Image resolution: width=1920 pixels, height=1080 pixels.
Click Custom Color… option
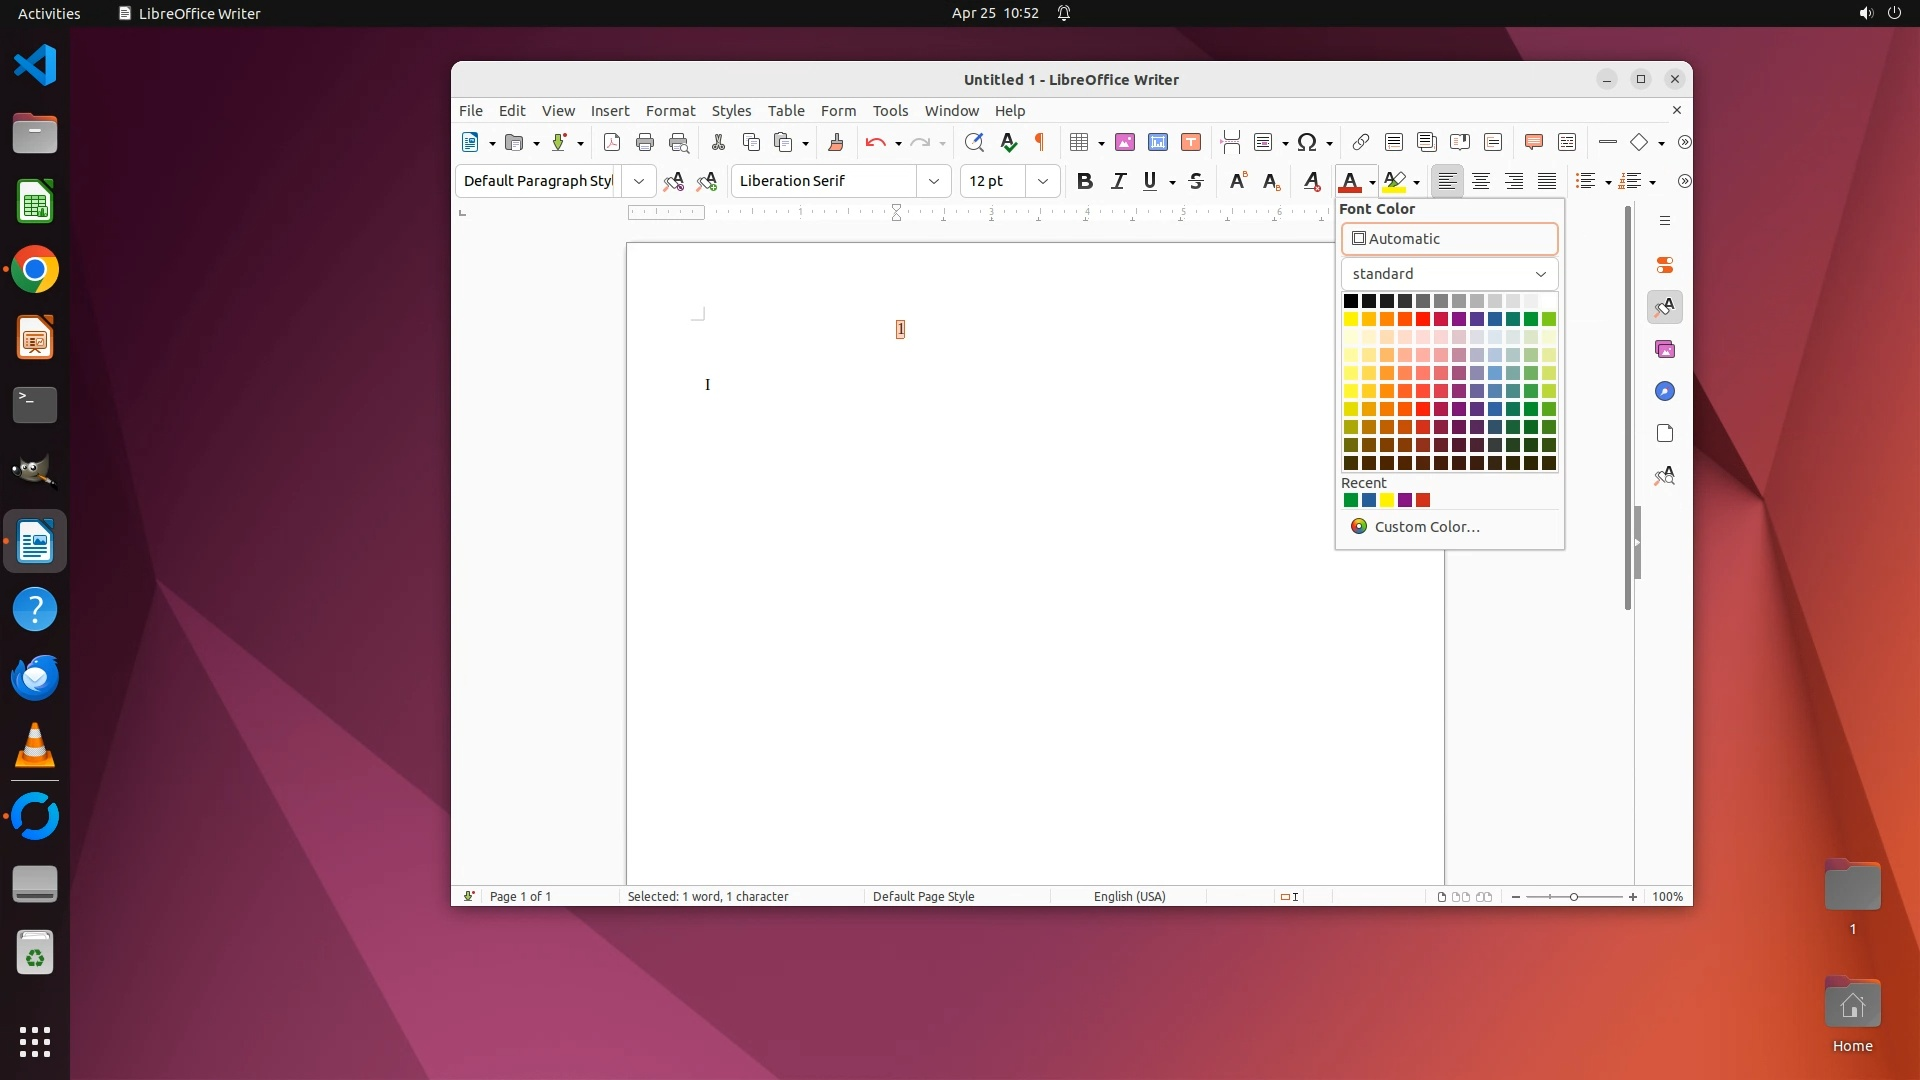pos(1426,527)
